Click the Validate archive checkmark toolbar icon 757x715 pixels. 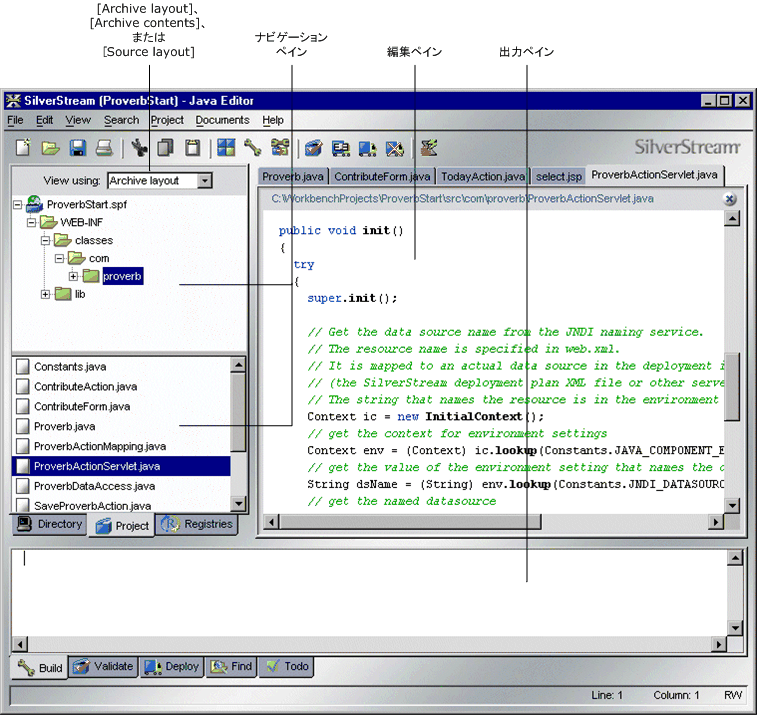point(314,148)
